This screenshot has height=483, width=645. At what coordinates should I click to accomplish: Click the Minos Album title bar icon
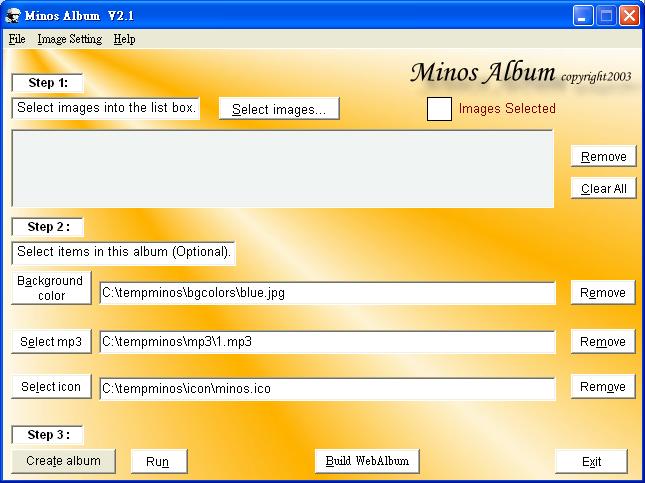point(12,16)
